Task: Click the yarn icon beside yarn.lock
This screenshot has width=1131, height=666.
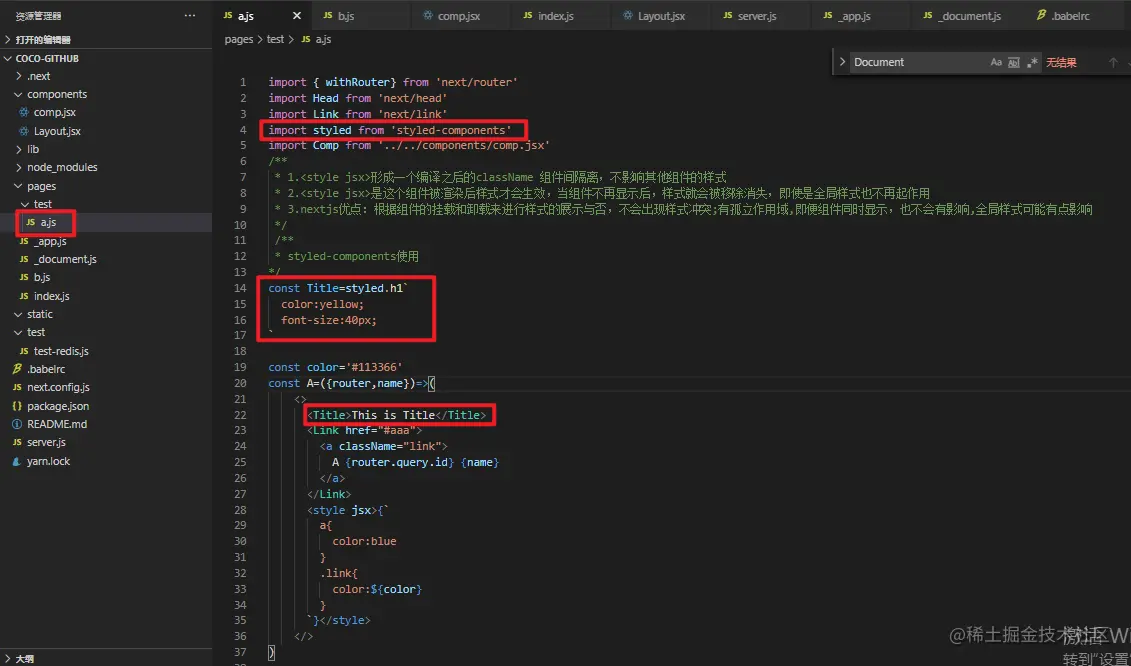Action: tap(17, 461)
